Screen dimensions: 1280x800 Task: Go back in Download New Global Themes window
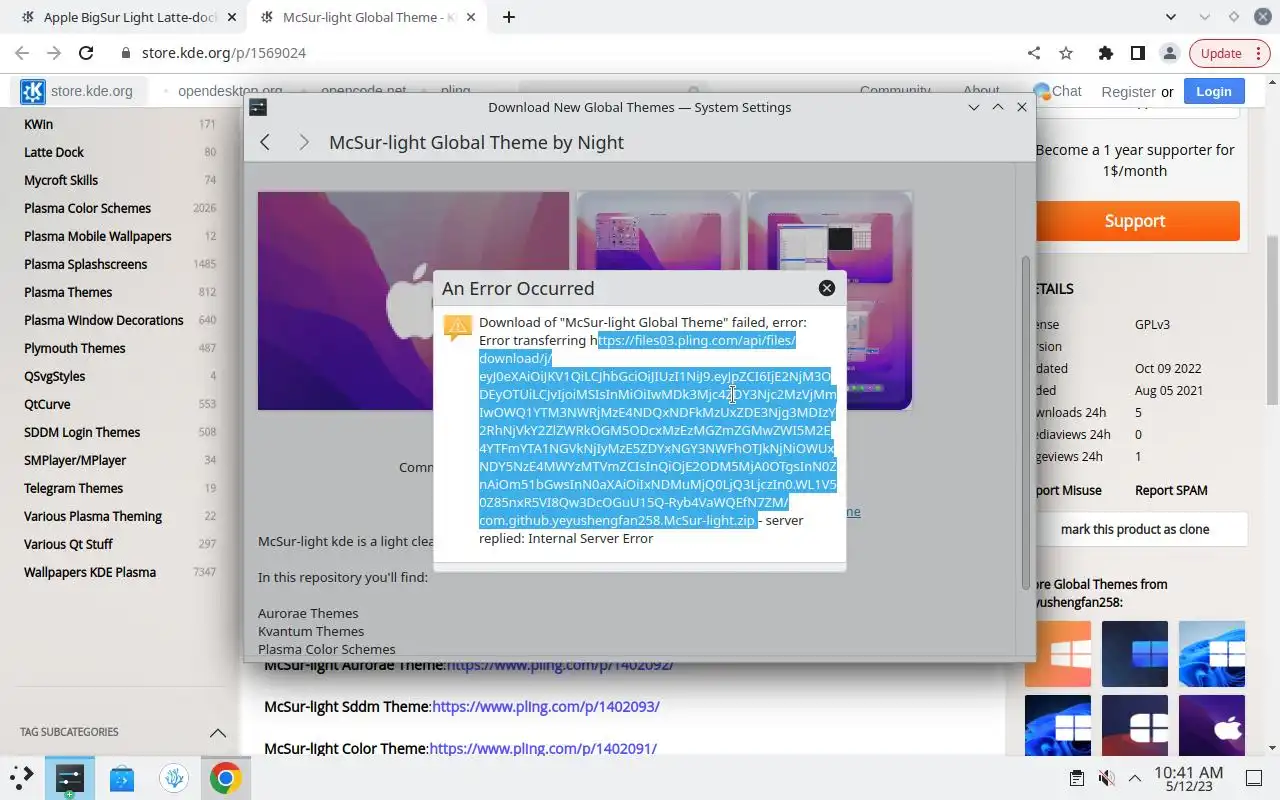[265, 142]
